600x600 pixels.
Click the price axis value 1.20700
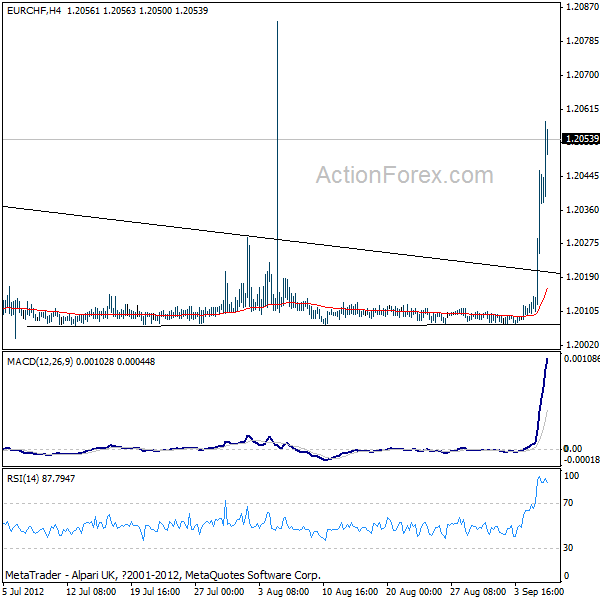582,75
